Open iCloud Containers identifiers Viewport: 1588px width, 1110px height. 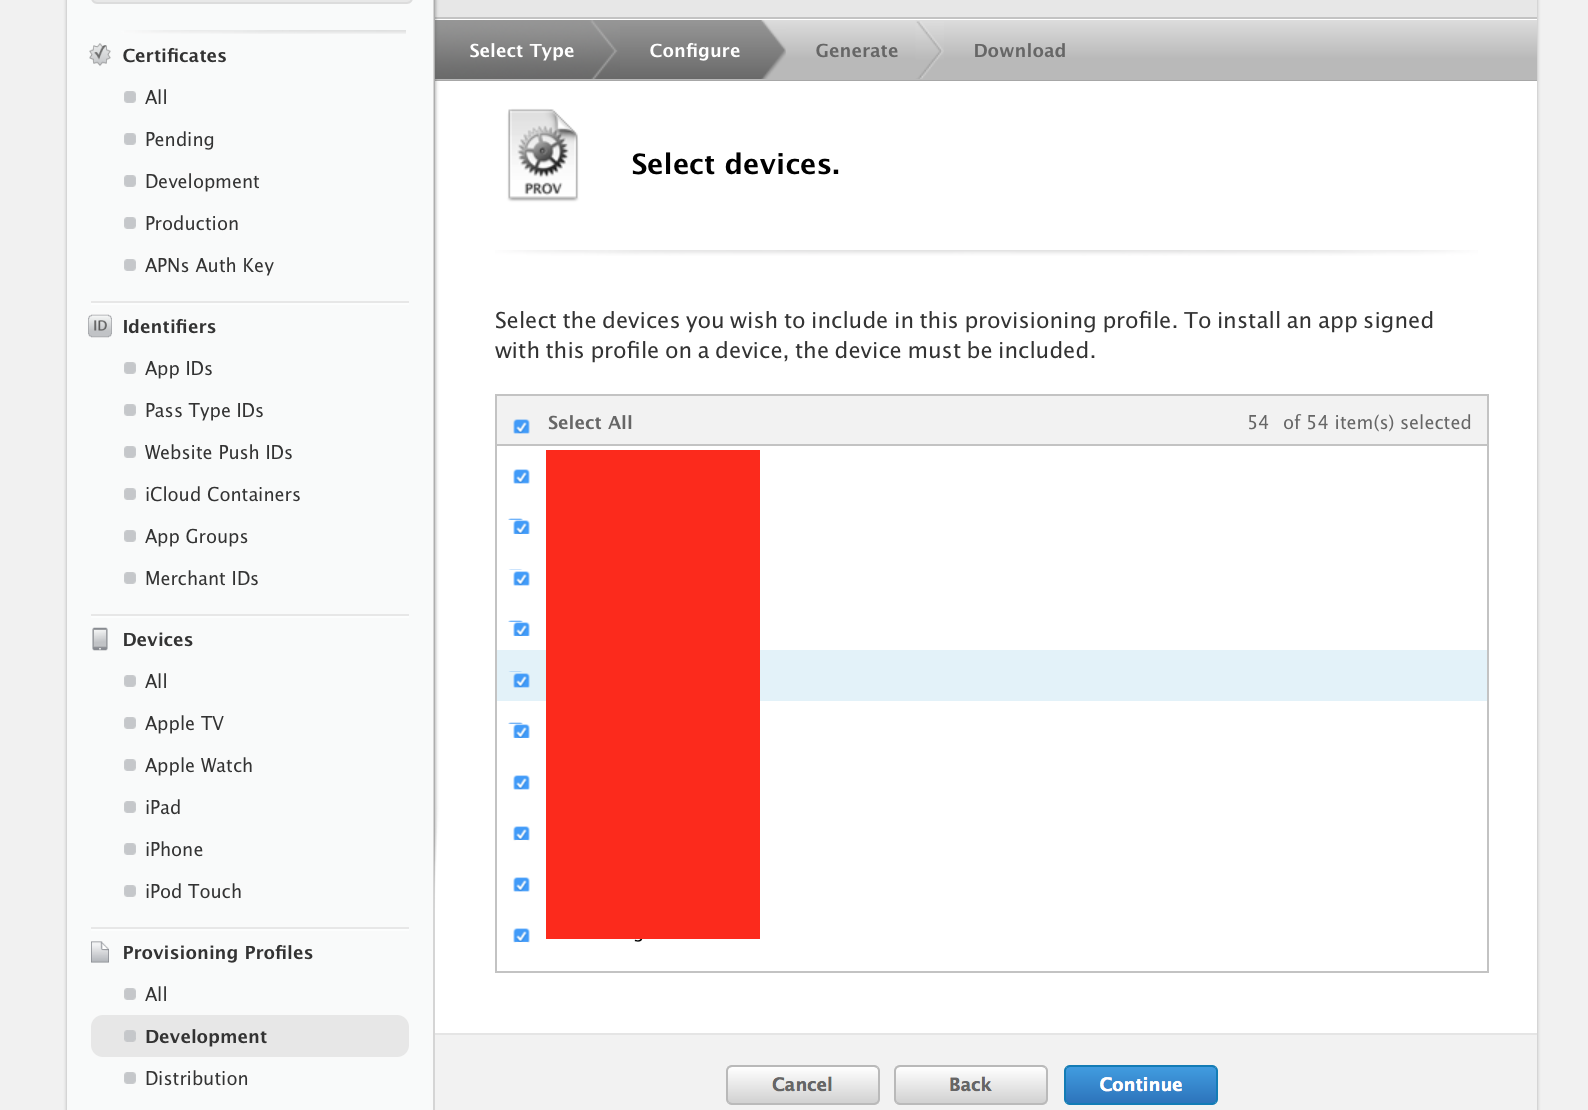(222, 494)
